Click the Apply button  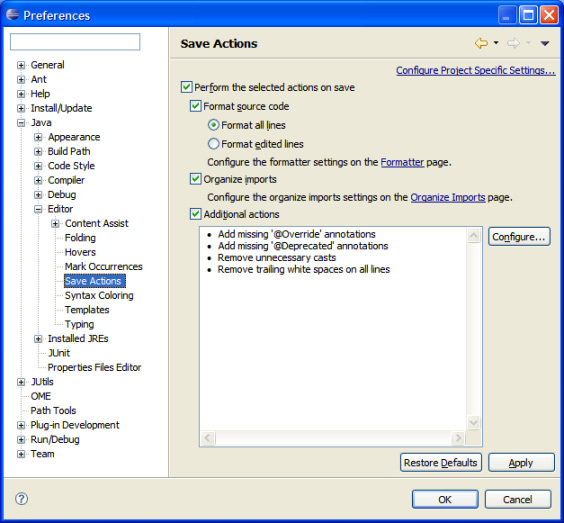(521, 463)
